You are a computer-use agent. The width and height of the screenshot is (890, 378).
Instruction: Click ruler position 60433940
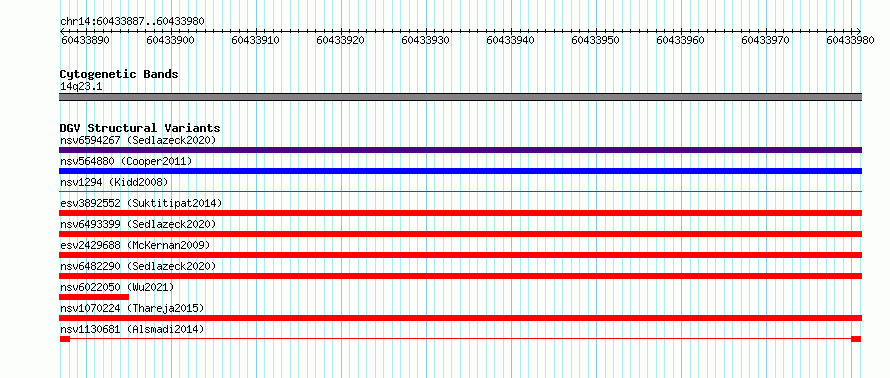(511, 40)
